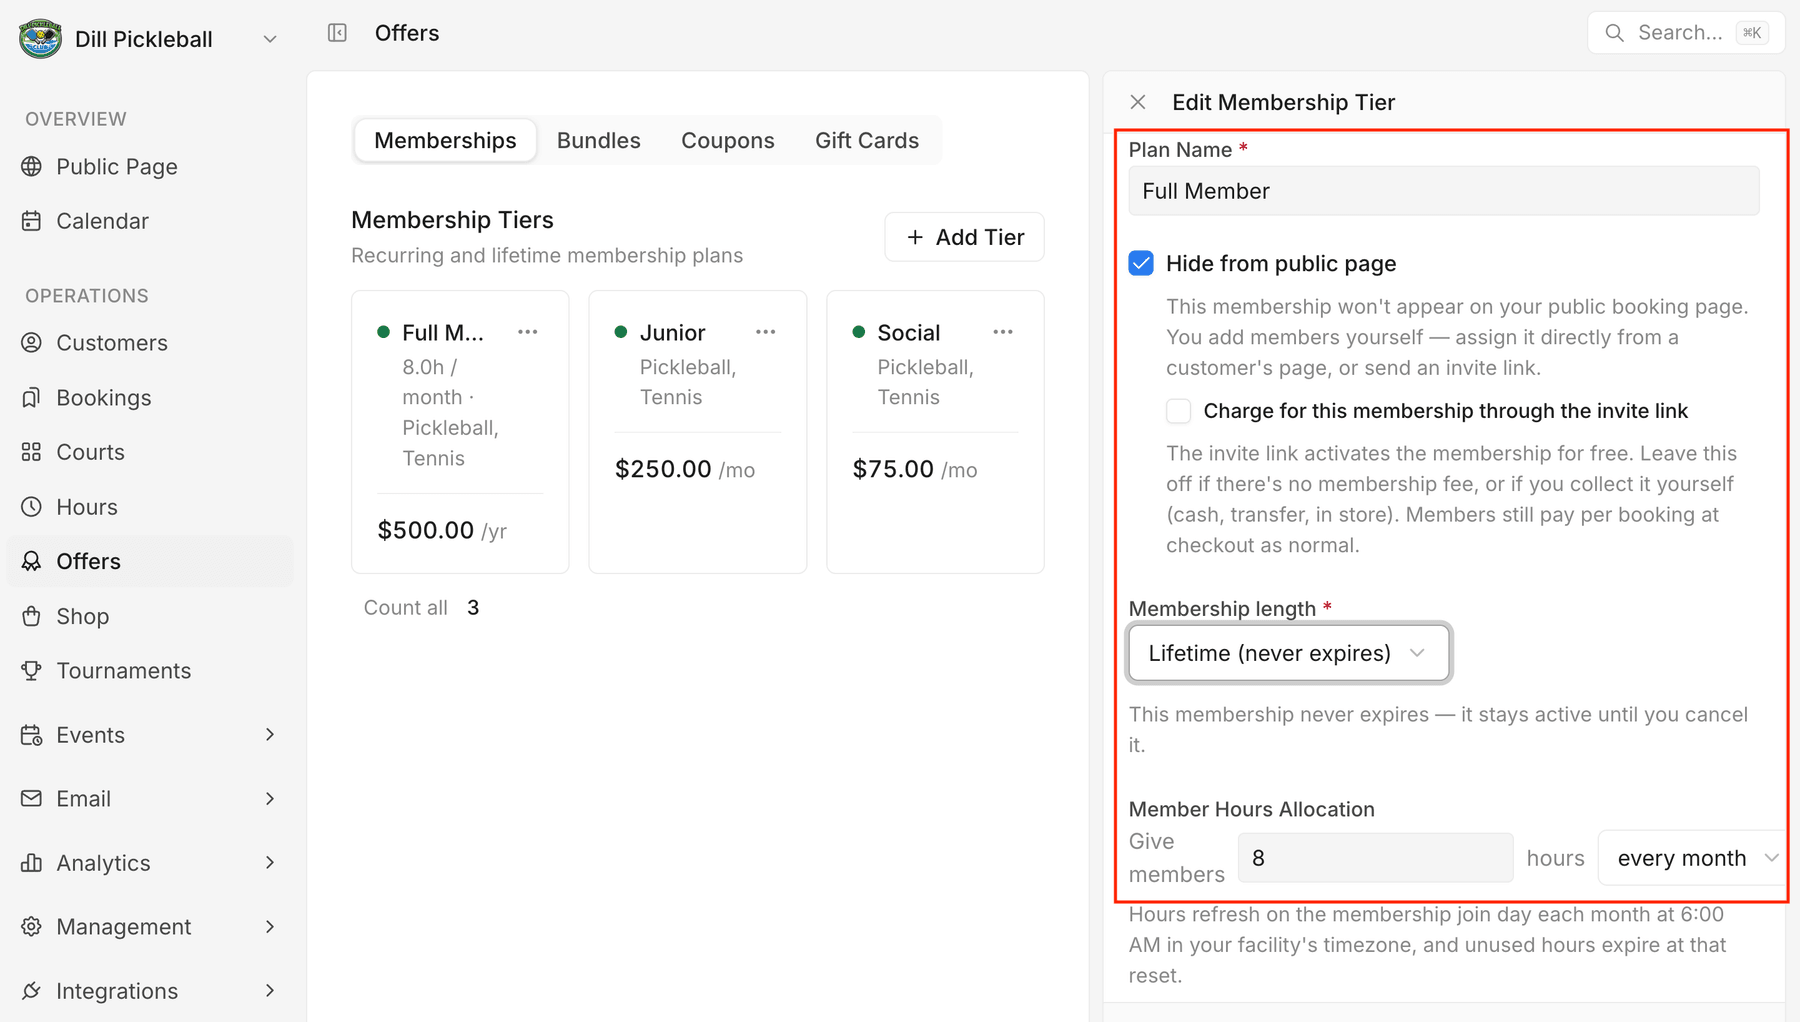The image size is (1800, 1022).
Task: Click the Courts grid icon
Action: point(32,452)
